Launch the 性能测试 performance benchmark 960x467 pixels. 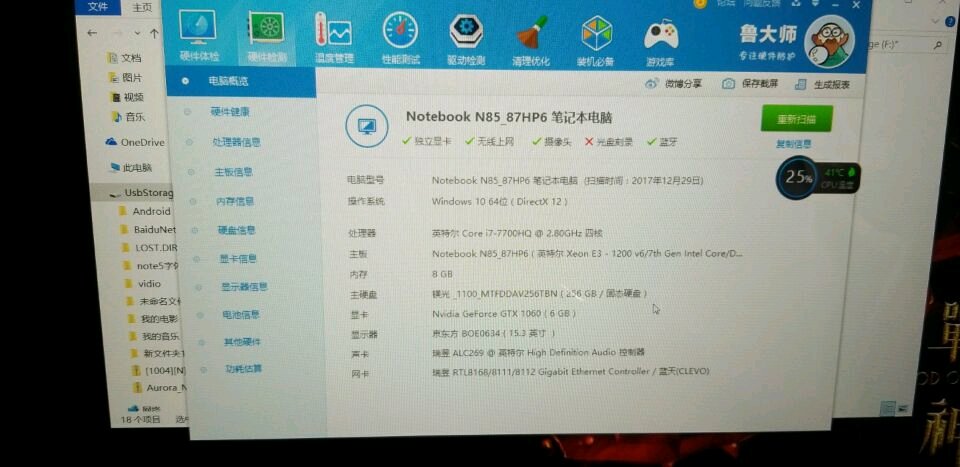click(400, 38)
